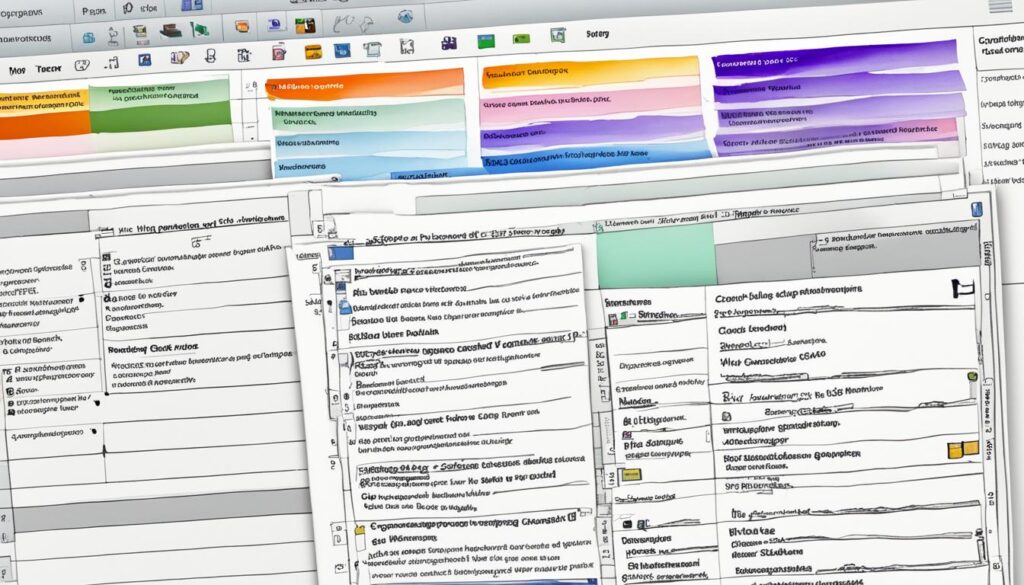The width and height of the screenshot is (1024, 585).
Task: Select the globe icon in the upper toolbar
Action: click(x=406, y=17)
